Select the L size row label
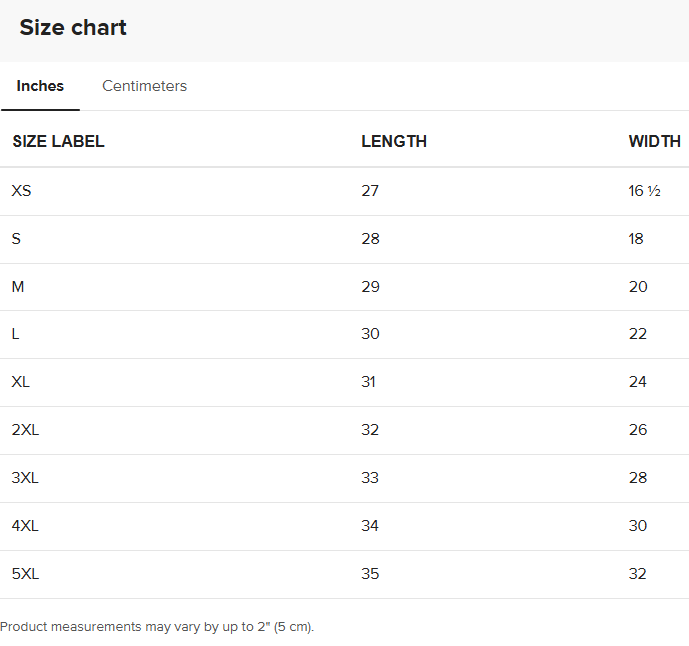The image size is (689, 646). (x=16, y=334)
